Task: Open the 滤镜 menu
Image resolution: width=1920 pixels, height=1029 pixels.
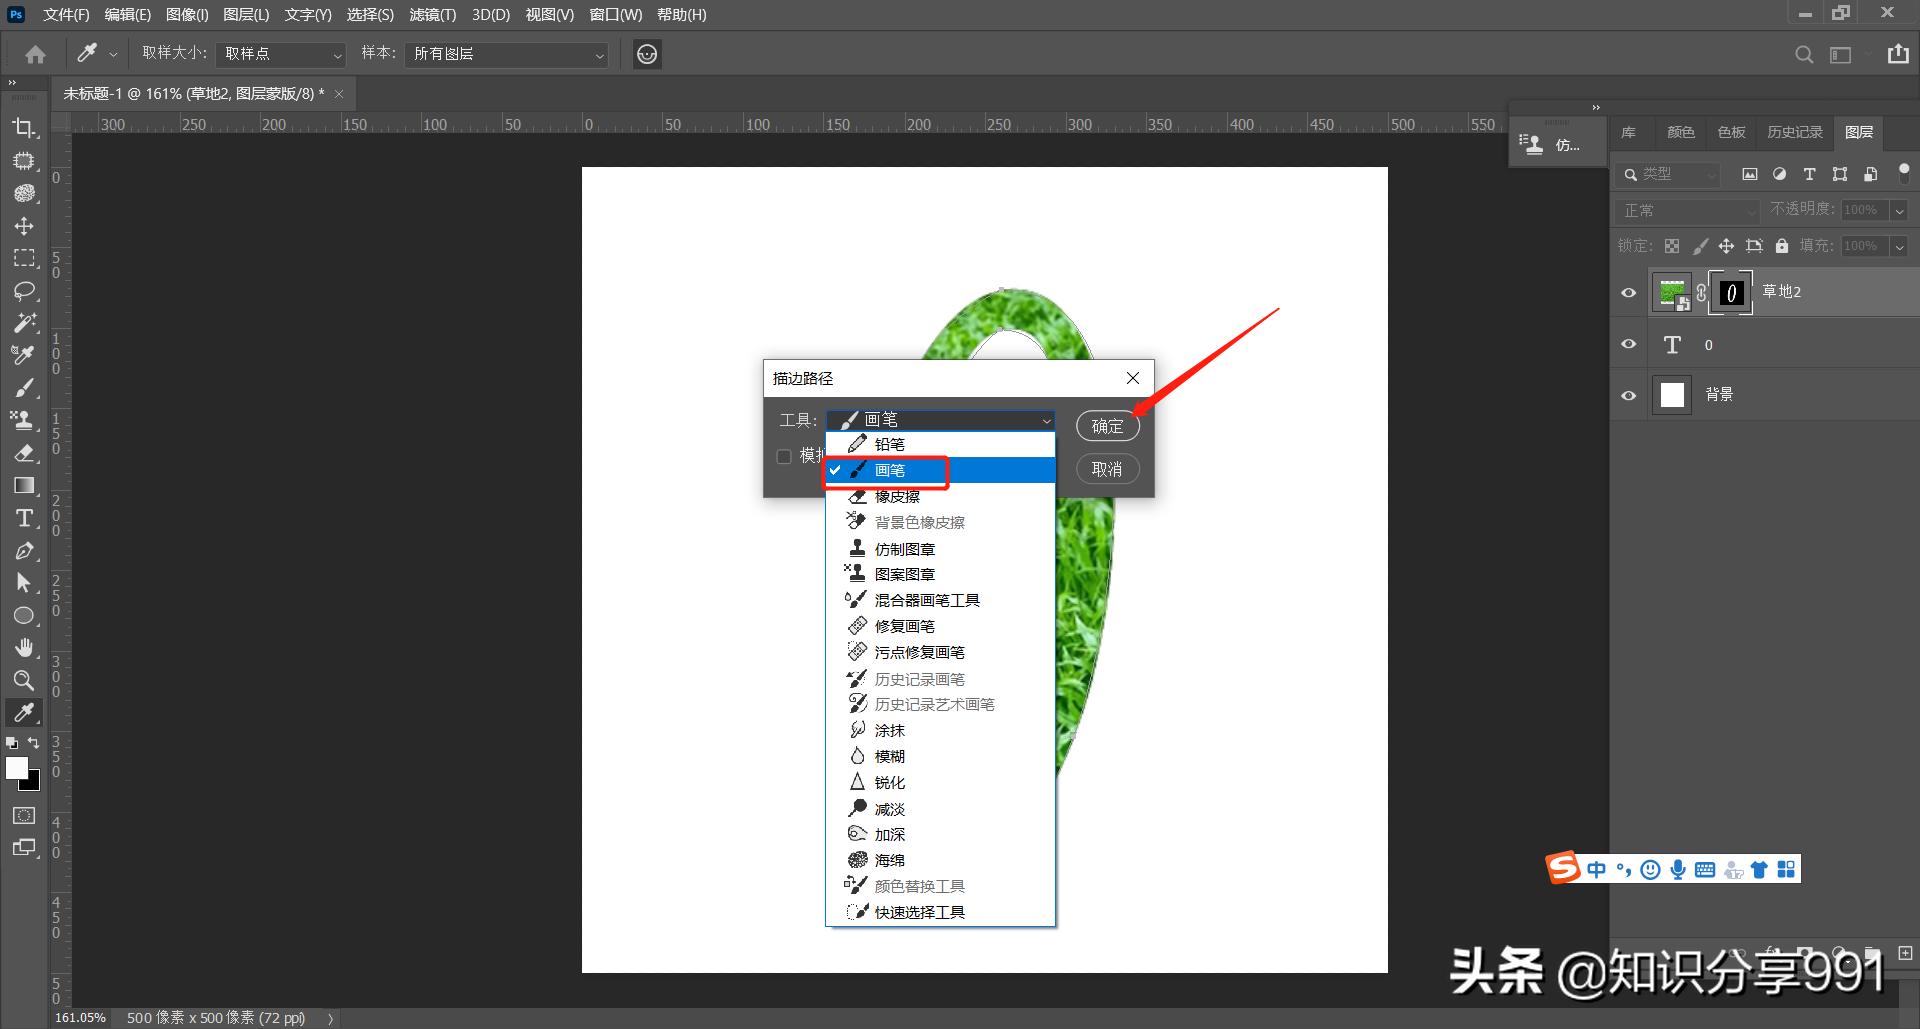Action: pyautogui.click(x=432, y=14)
